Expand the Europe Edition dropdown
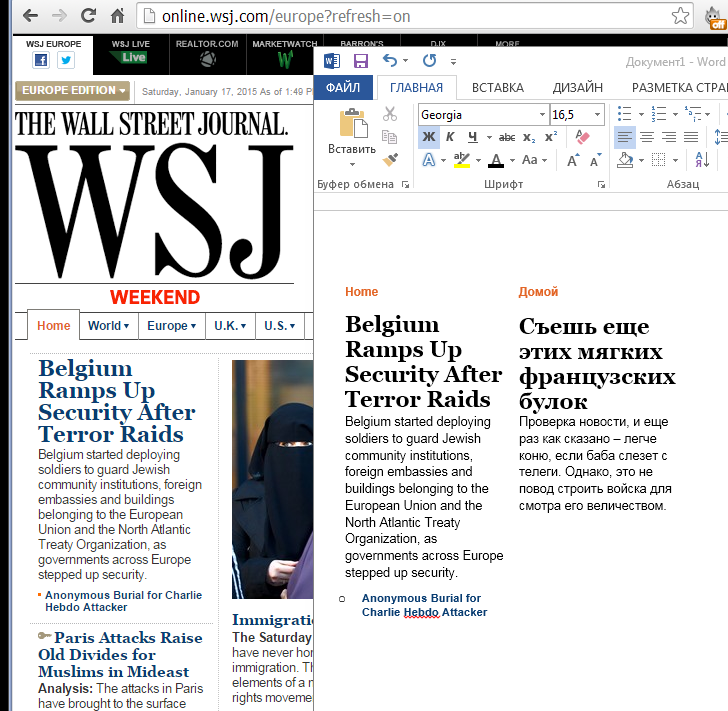The height and width of the screenshot is (711, 728). point(72,90)
